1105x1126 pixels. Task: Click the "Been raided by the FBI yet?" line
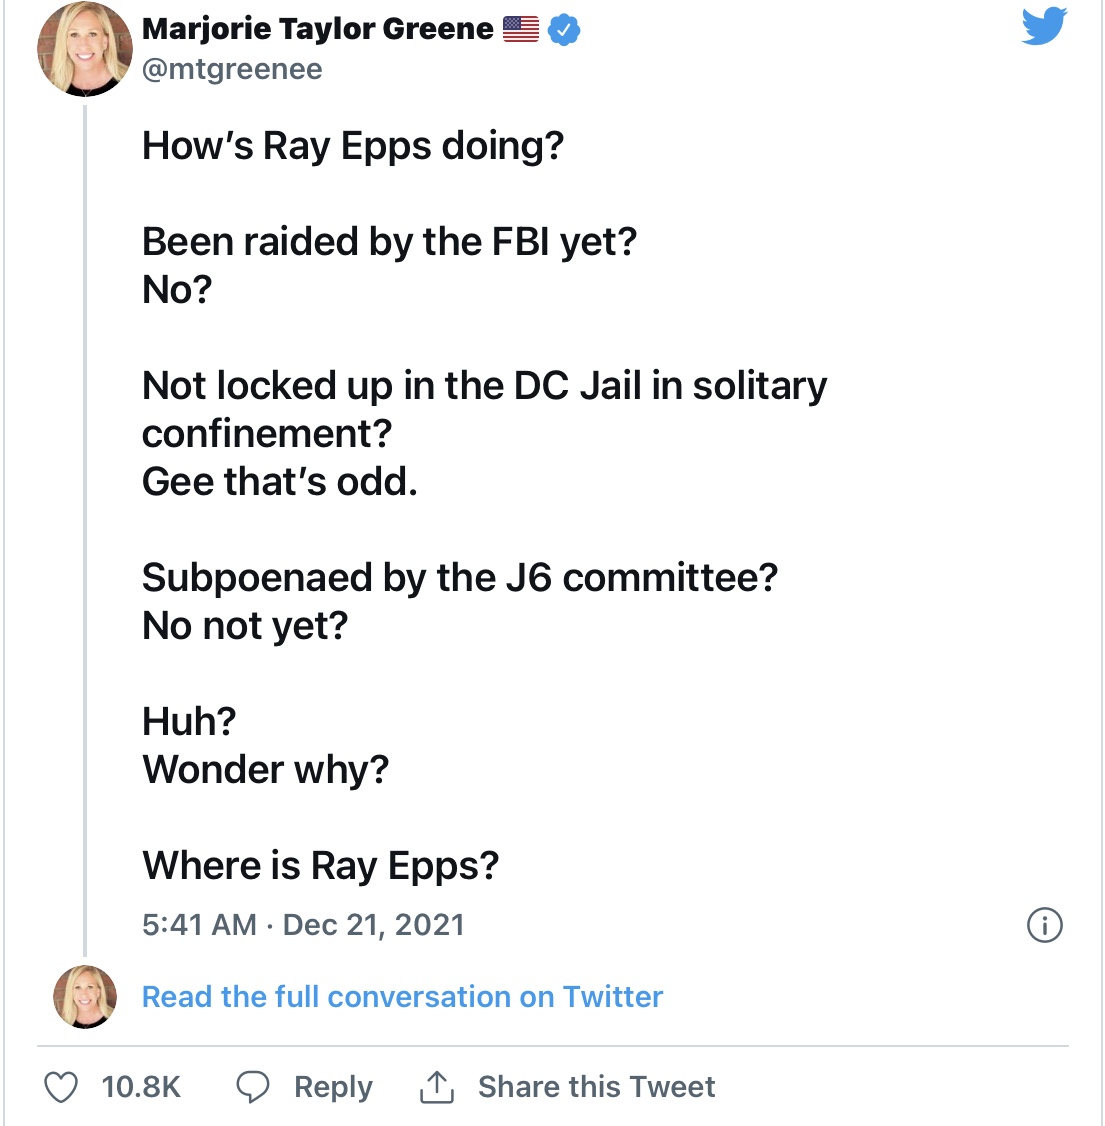389,242
